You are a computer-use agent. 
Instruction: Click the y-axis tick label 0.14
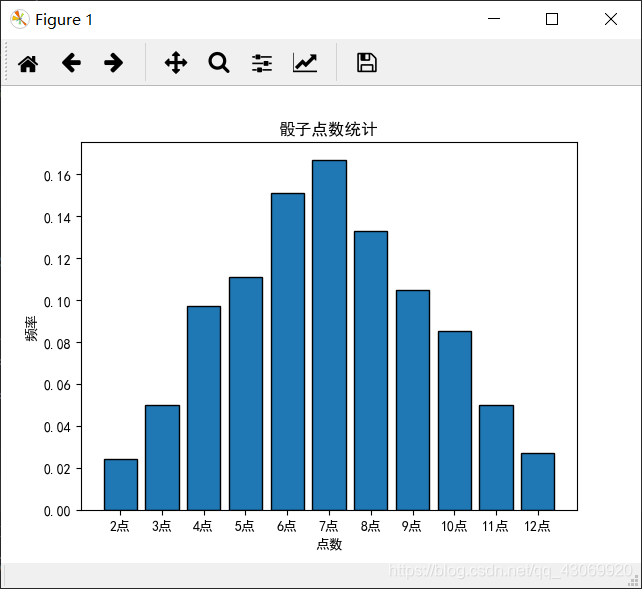tap(57, 218)
